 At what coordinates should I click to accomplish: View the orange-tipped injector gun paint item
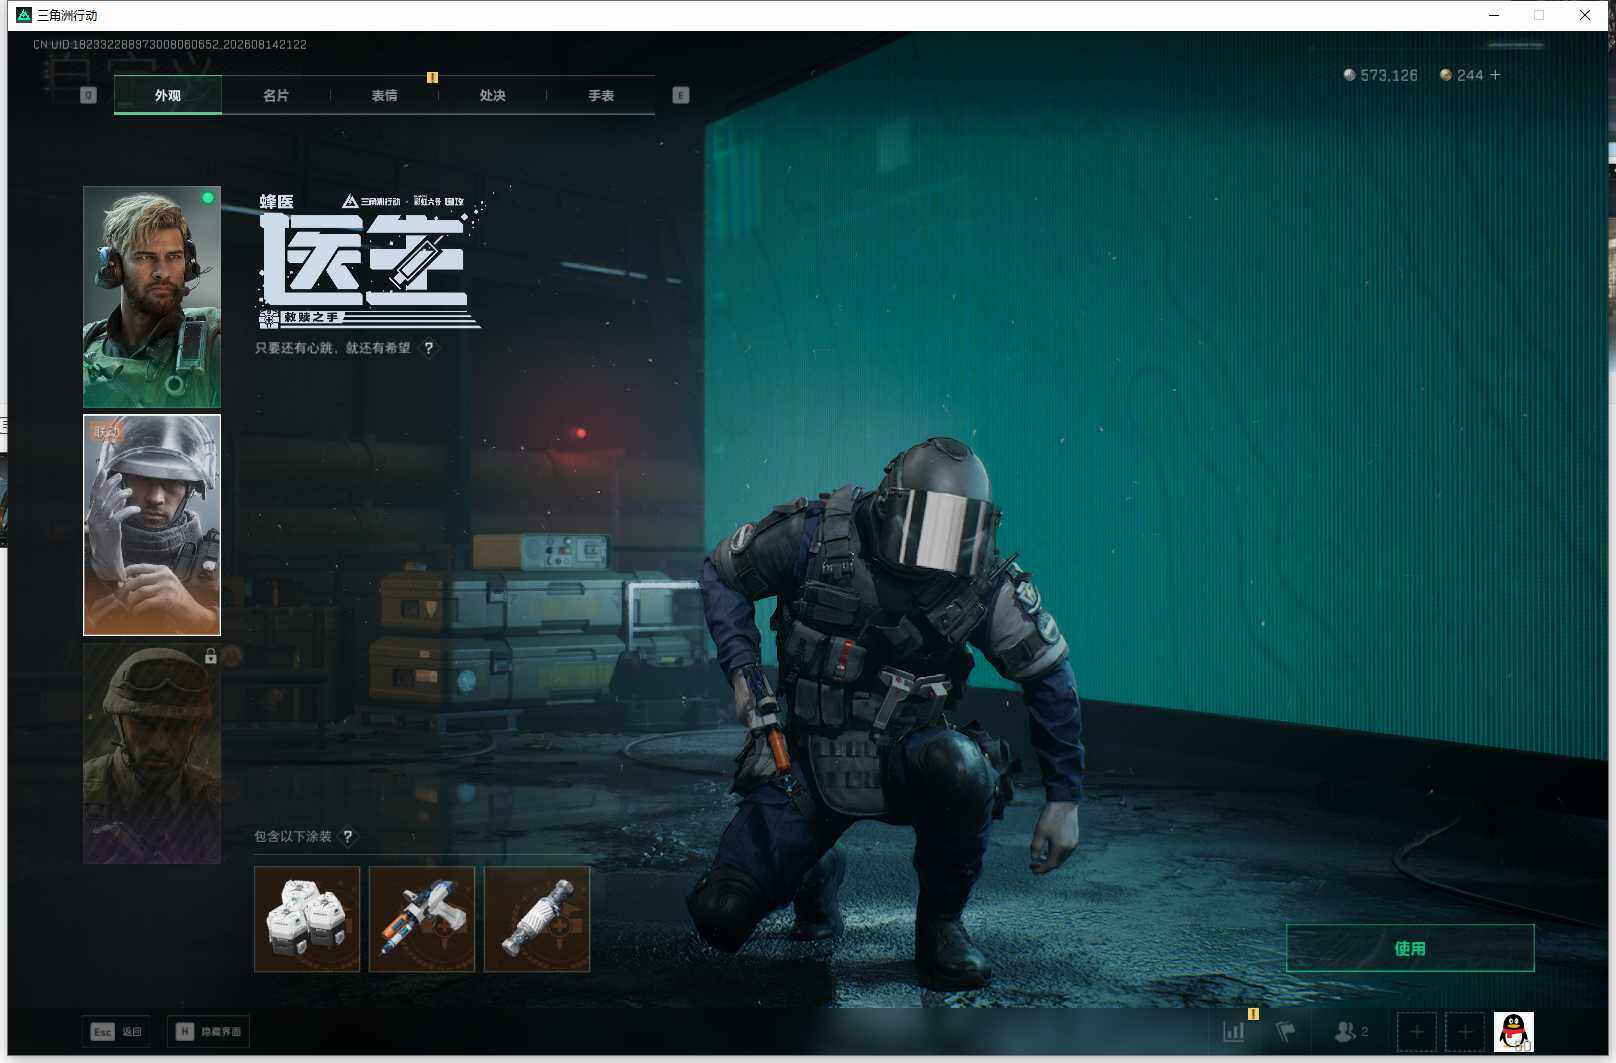(x=422, y=919)
